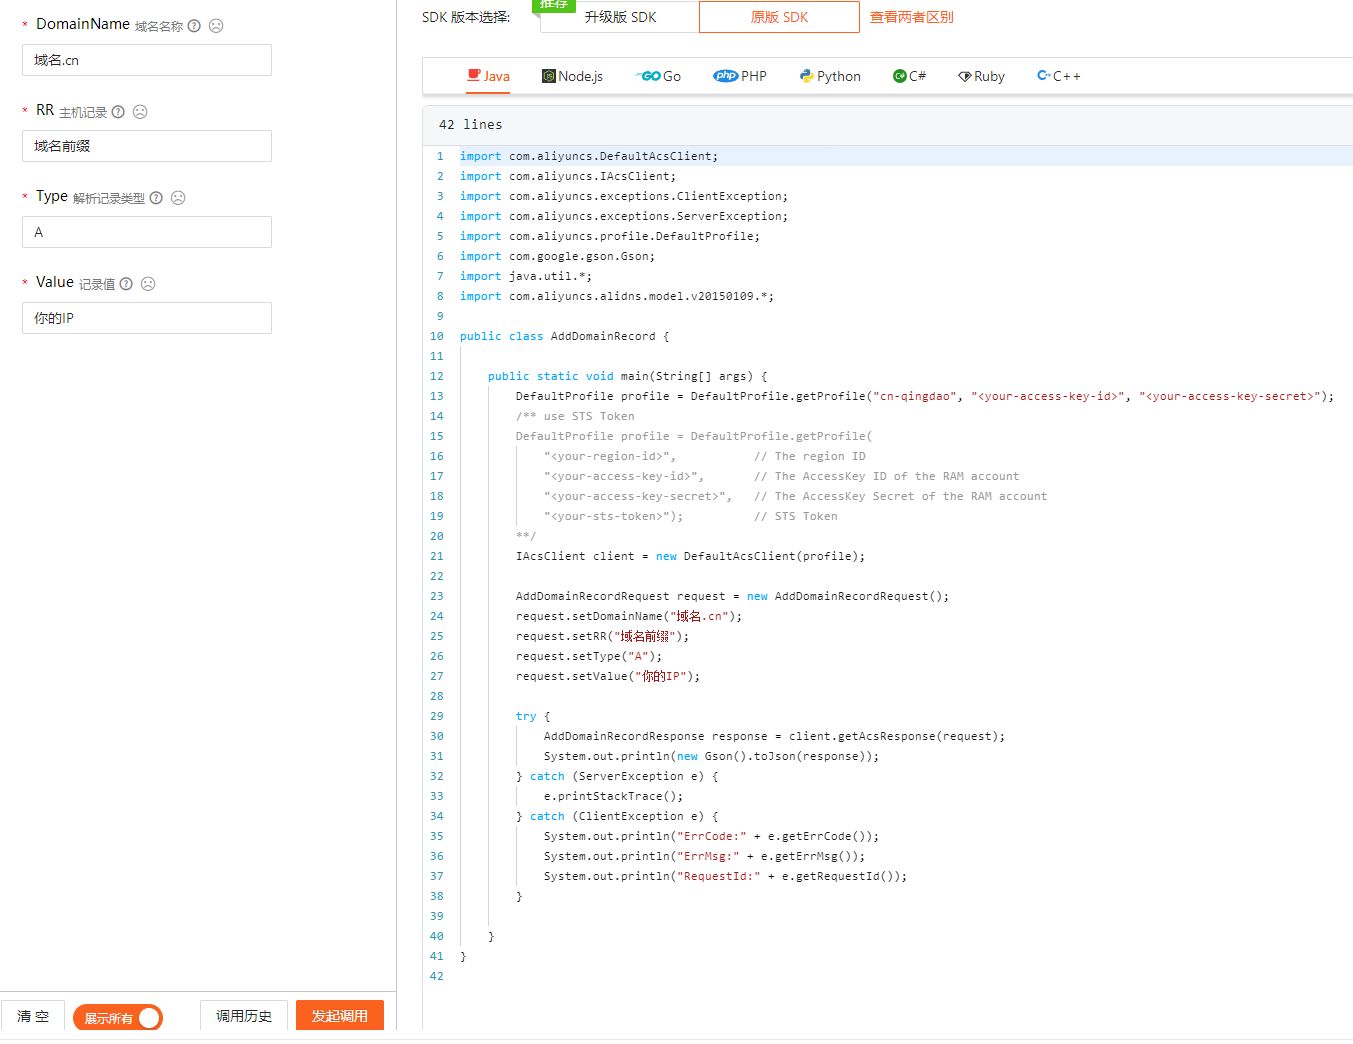
Task: Click line number 23 in the gutter
Action: (x=437, y=596)
